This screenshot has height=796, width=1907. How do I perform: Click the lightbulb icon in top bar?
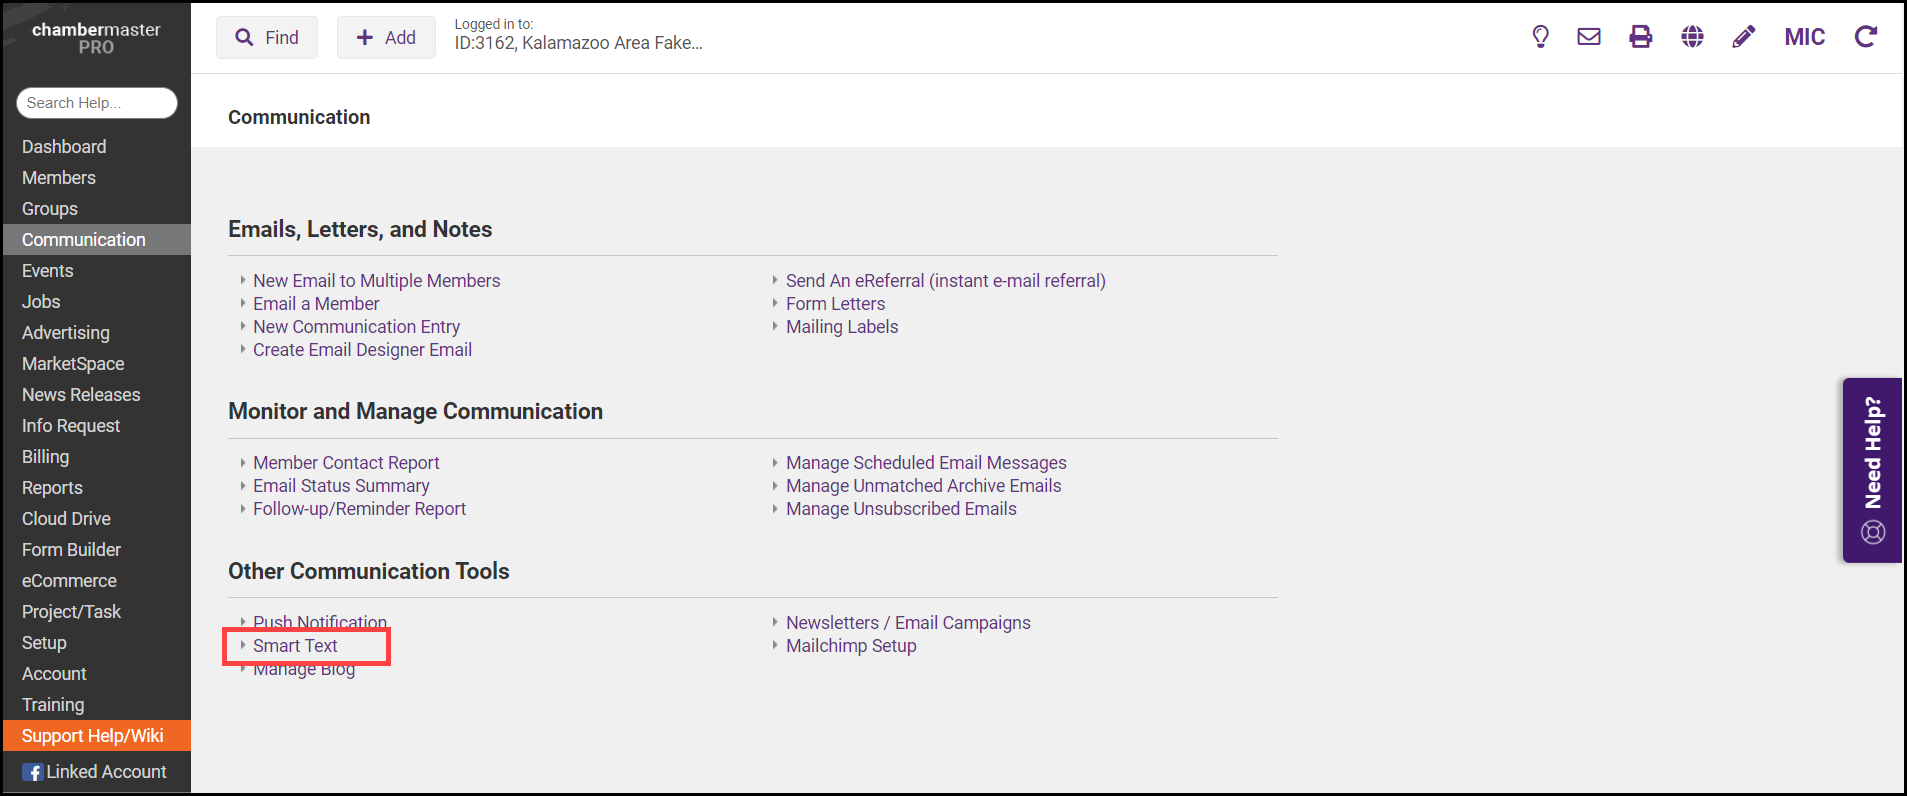(1540, 37)
